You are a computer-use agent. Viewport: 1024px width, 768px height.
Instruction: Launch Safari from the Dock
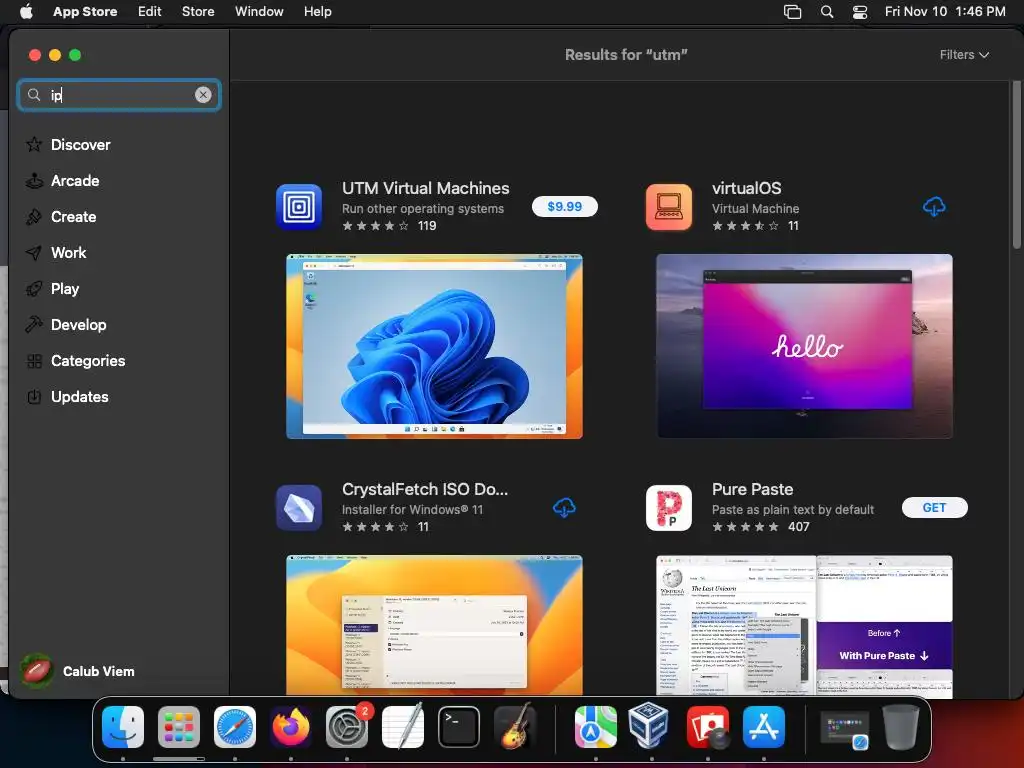coord(235,727)
